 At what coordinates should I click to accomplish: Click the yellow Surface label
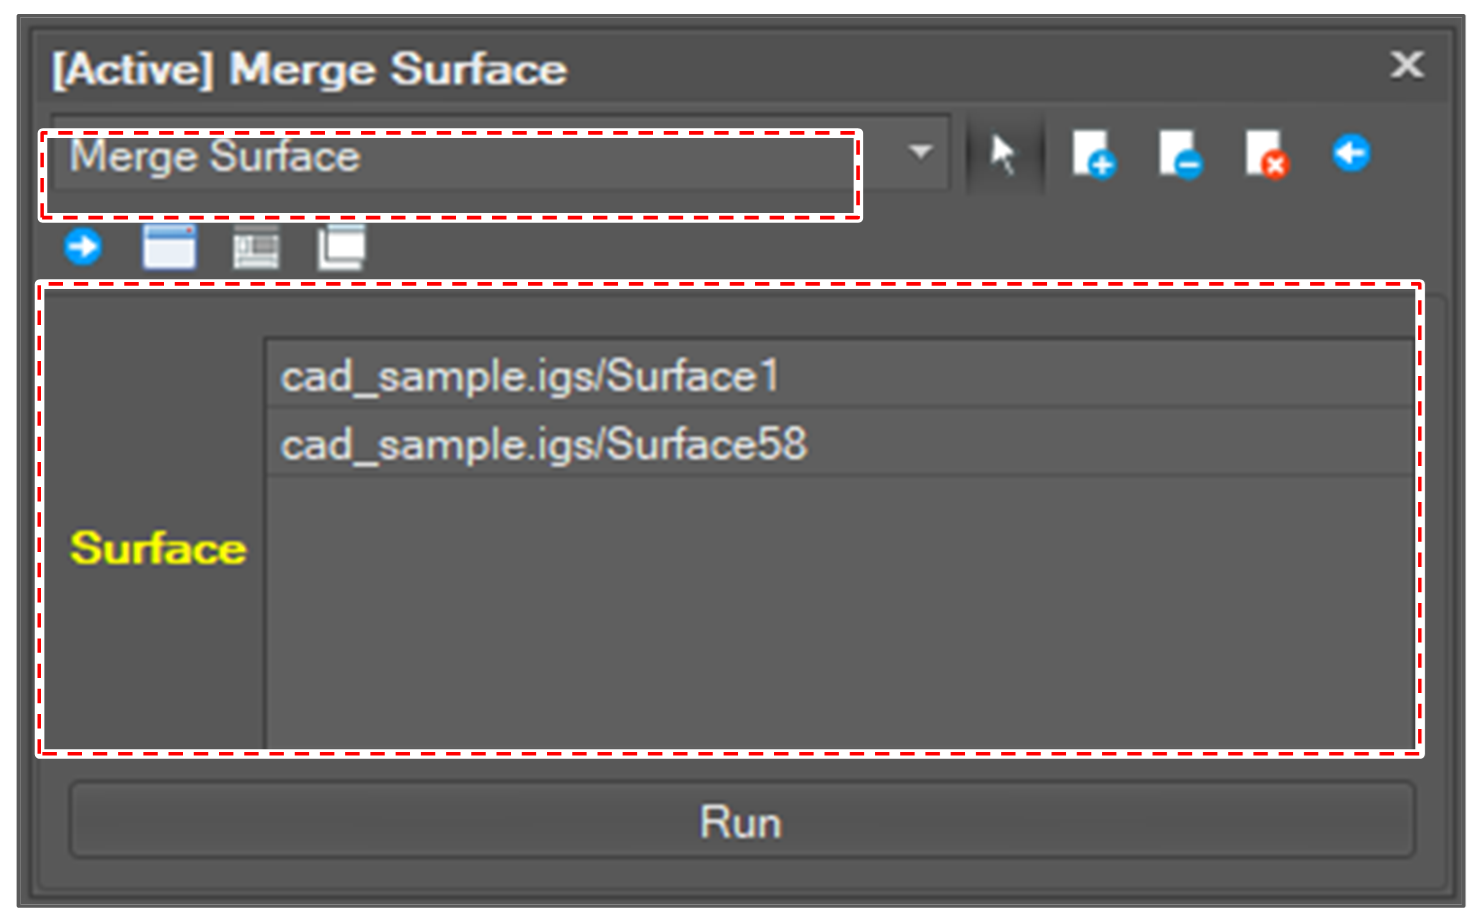tap(158, 549)
